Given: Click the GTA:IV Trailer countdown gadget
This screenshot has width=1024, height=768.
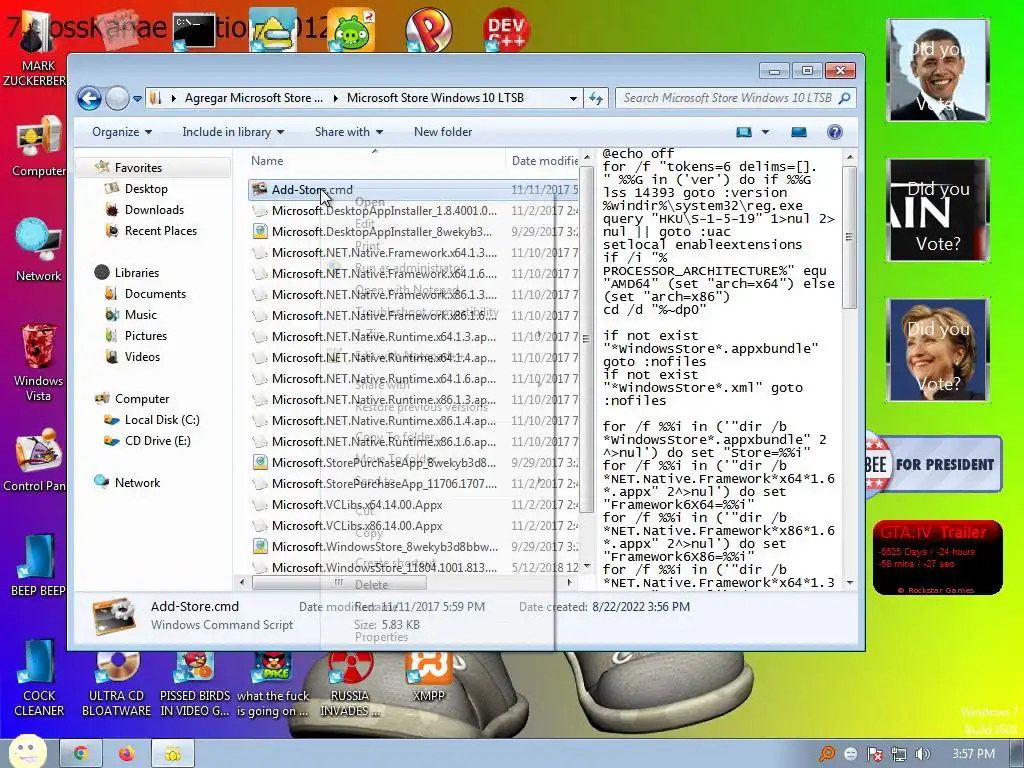Looking at the screenshot, I should coord(937,557).
